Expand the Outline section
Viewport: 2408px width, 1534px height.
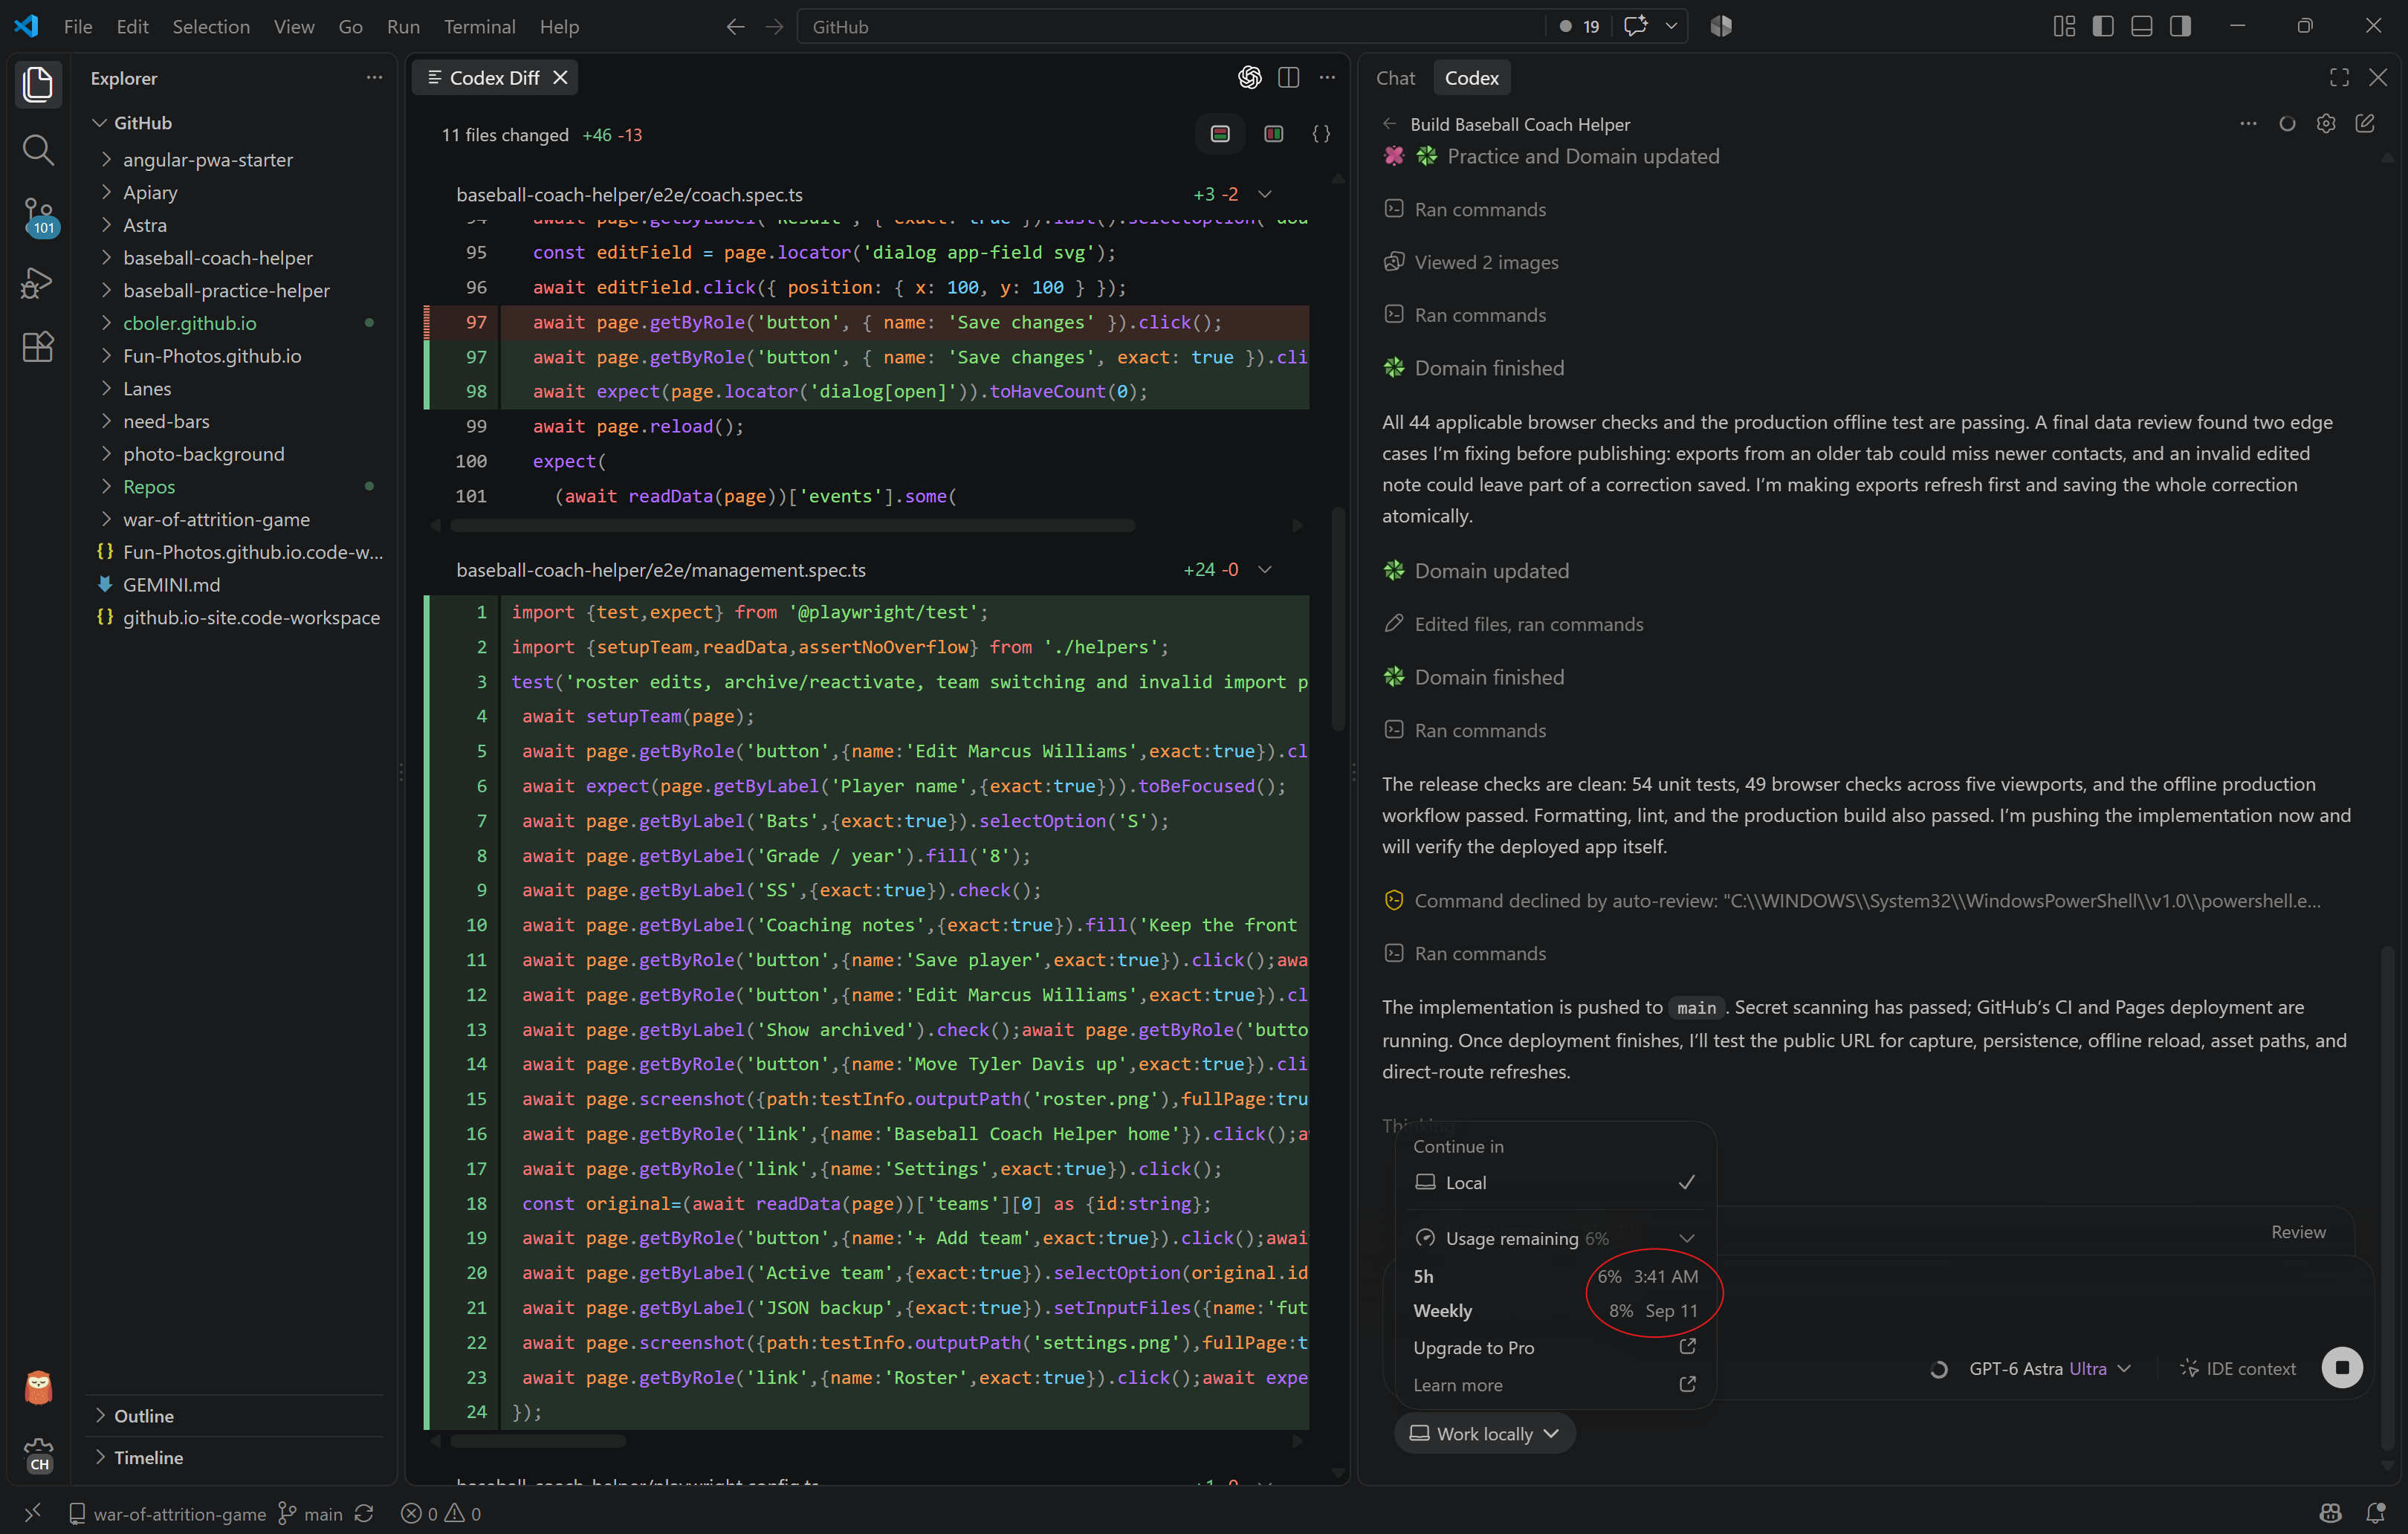point(236,1415)
